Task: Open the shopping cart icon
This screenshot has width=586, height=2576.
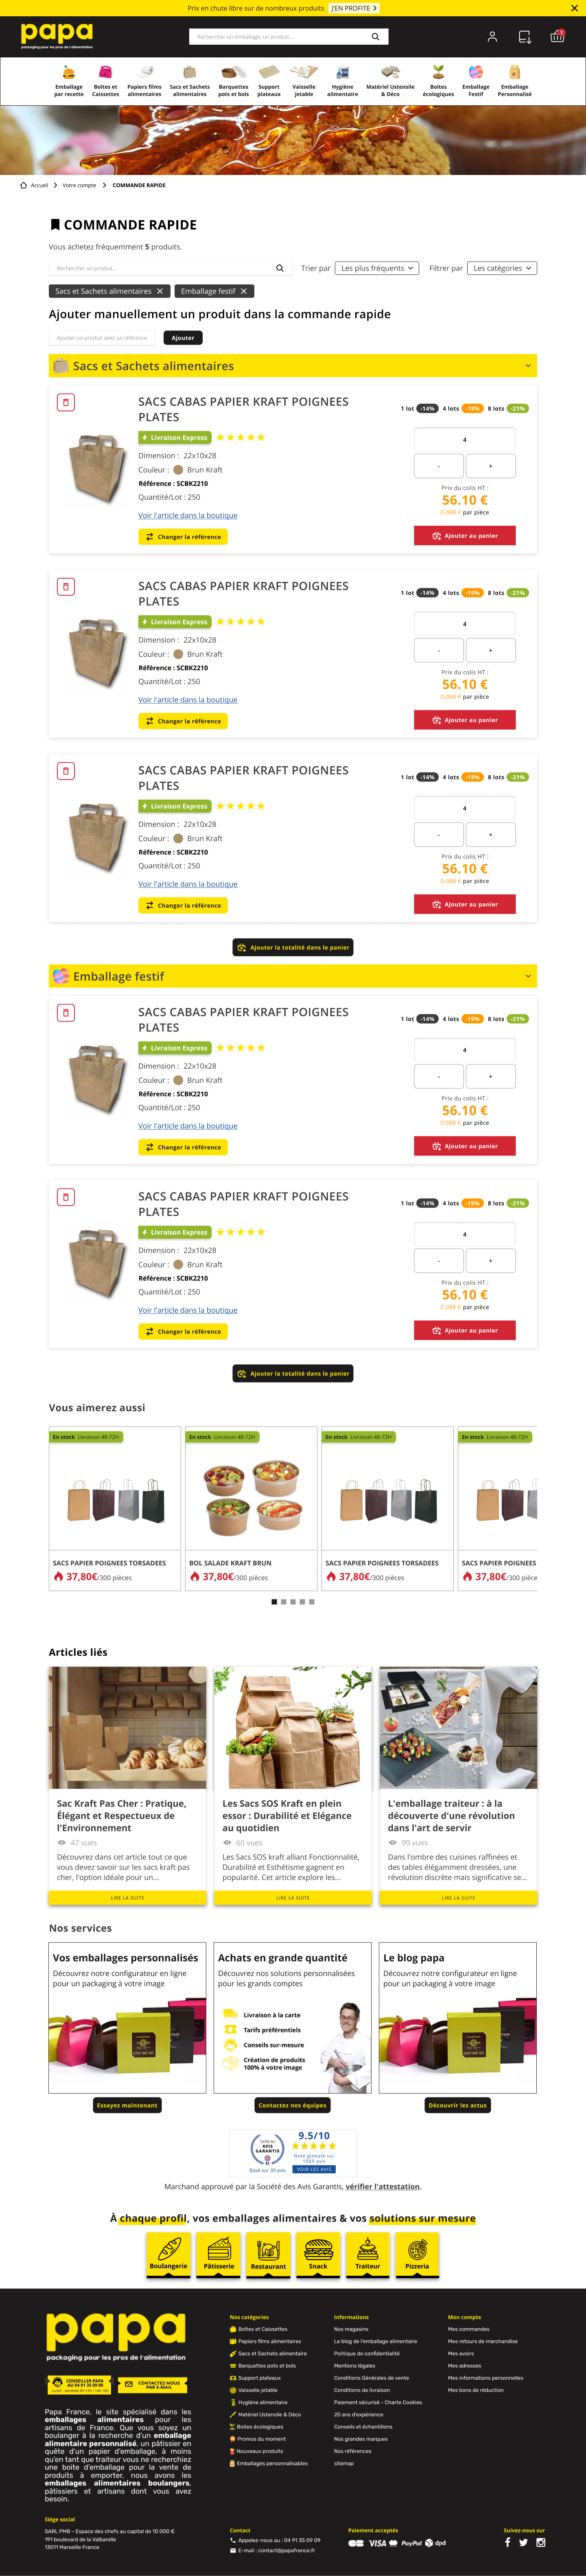Action: 557,37
